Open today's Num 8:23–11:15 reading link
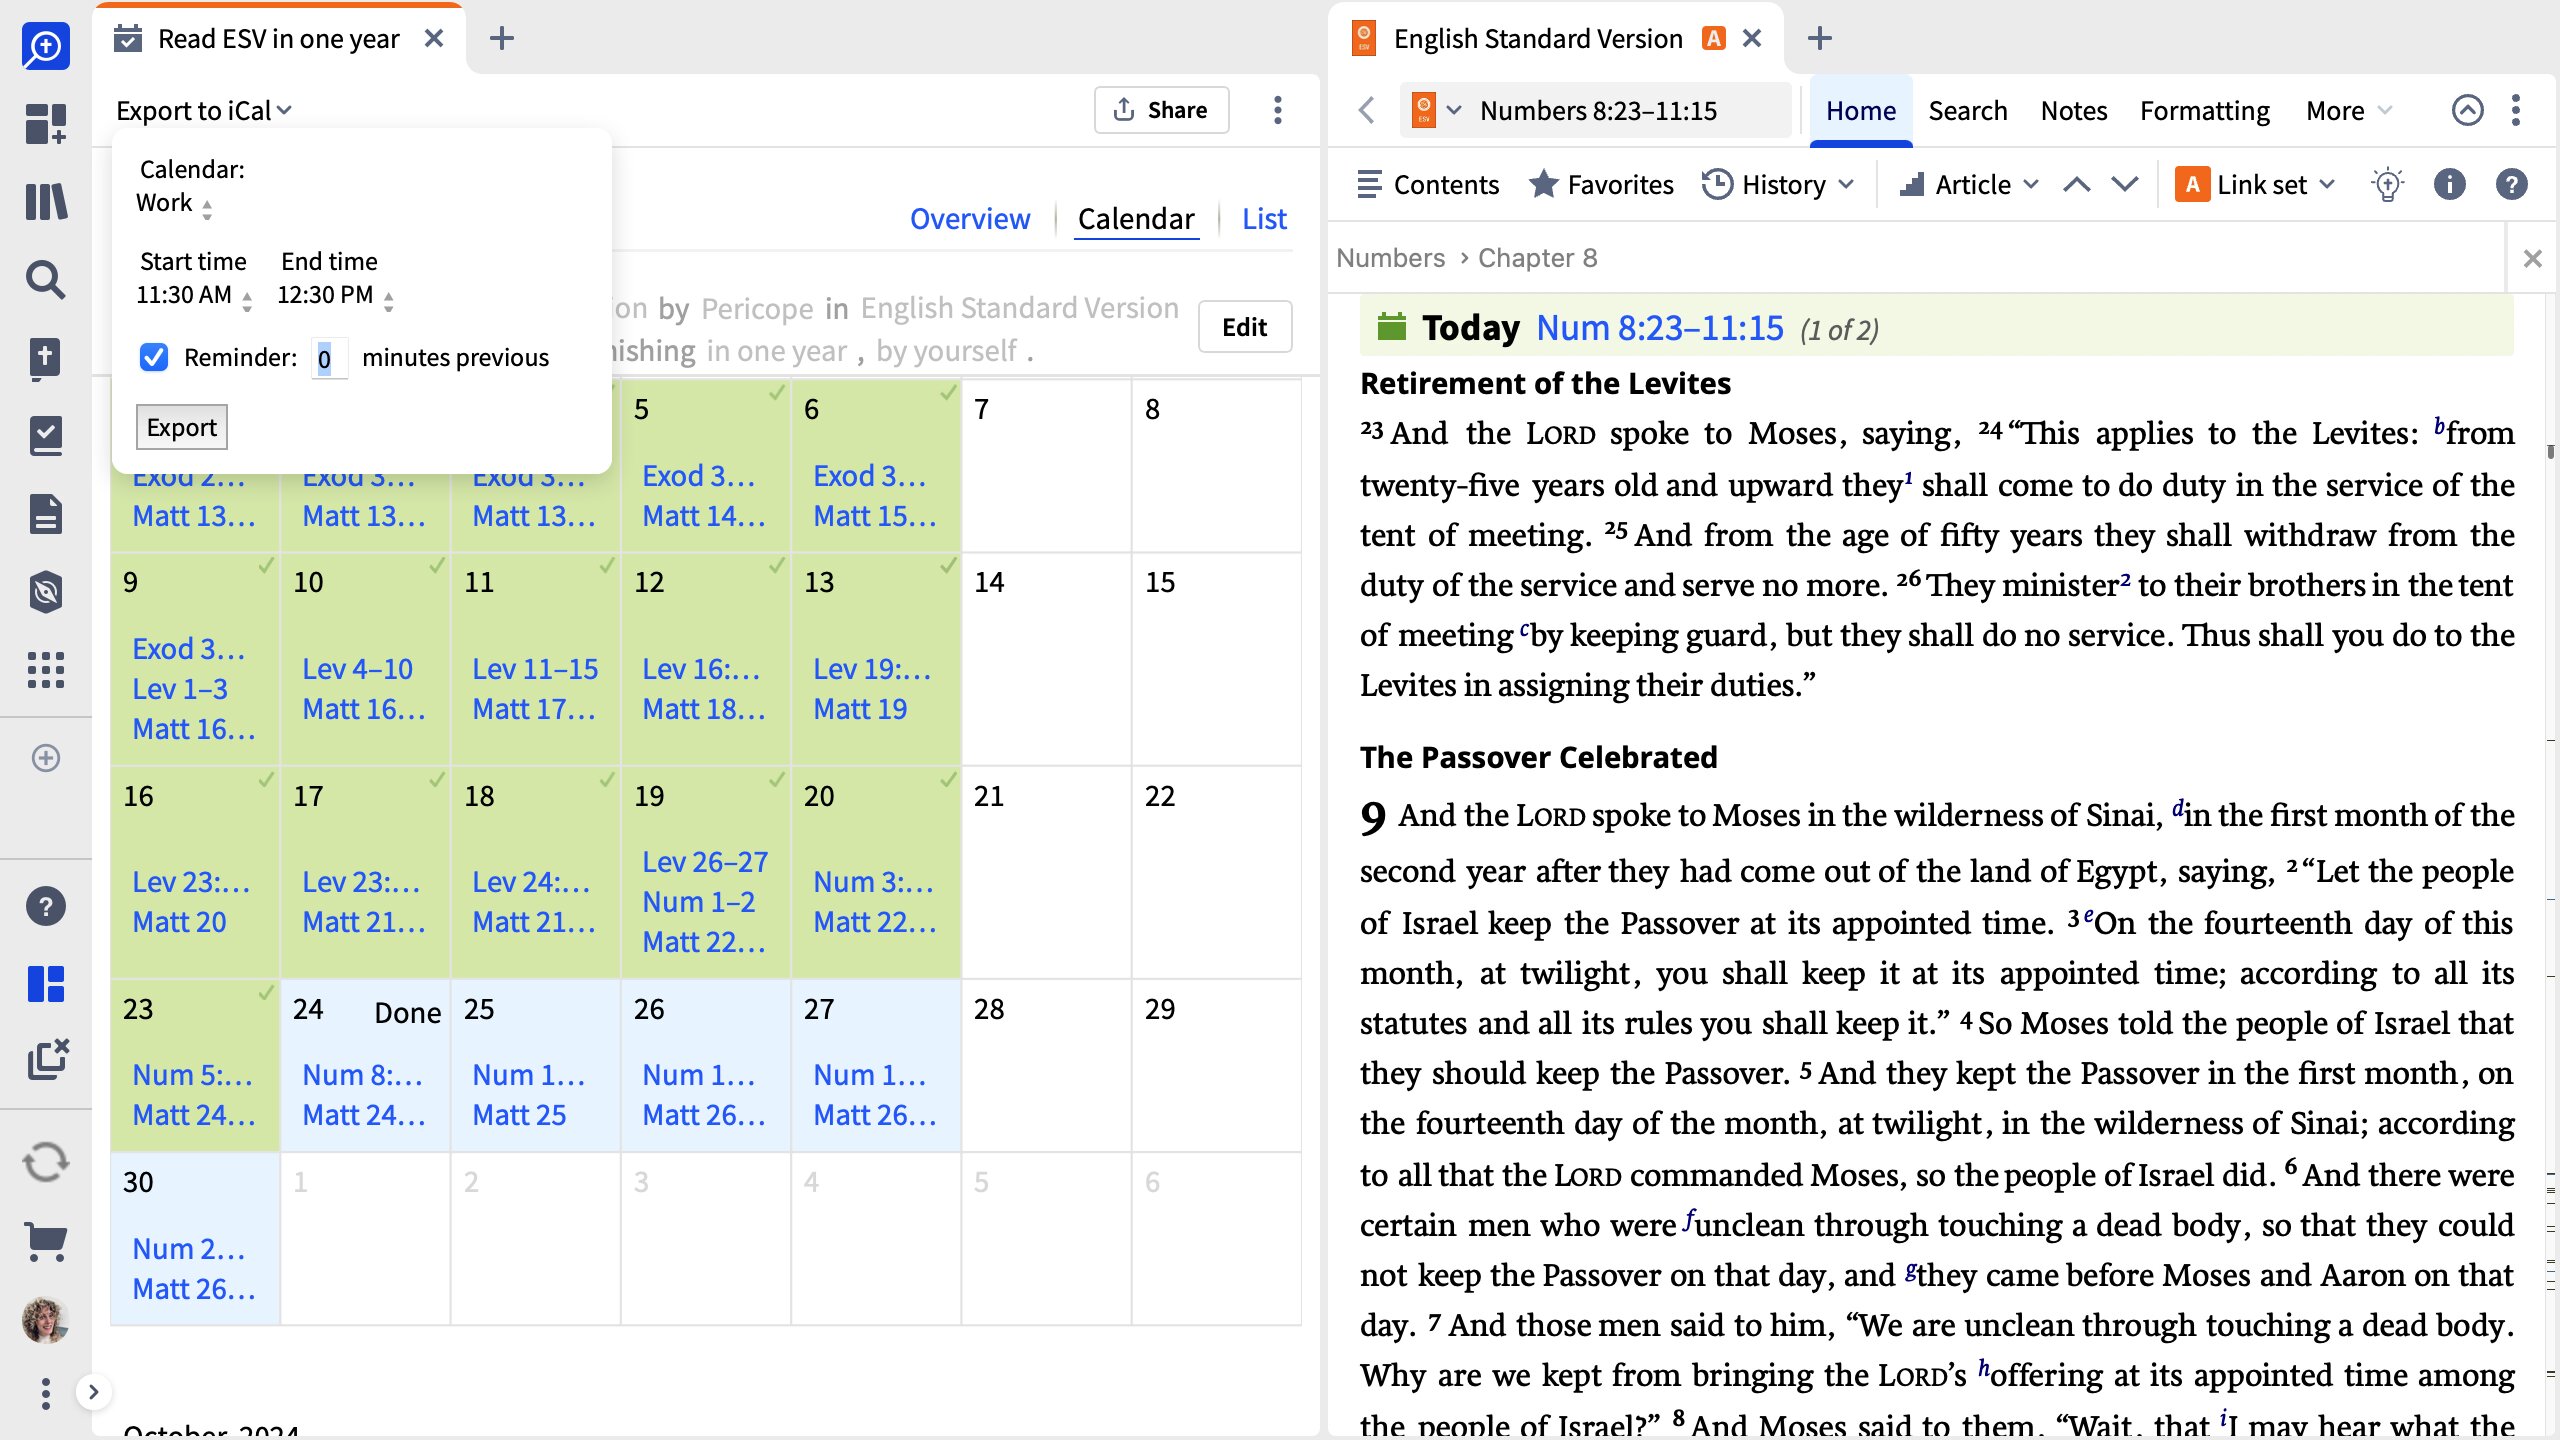 pos(1659,328)
